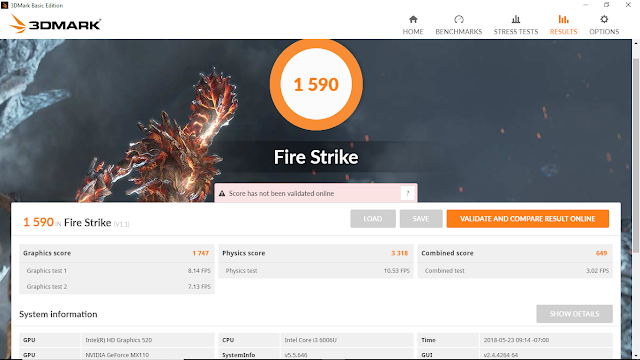
Task: Click the System information heading
Action: pos(58,314)
